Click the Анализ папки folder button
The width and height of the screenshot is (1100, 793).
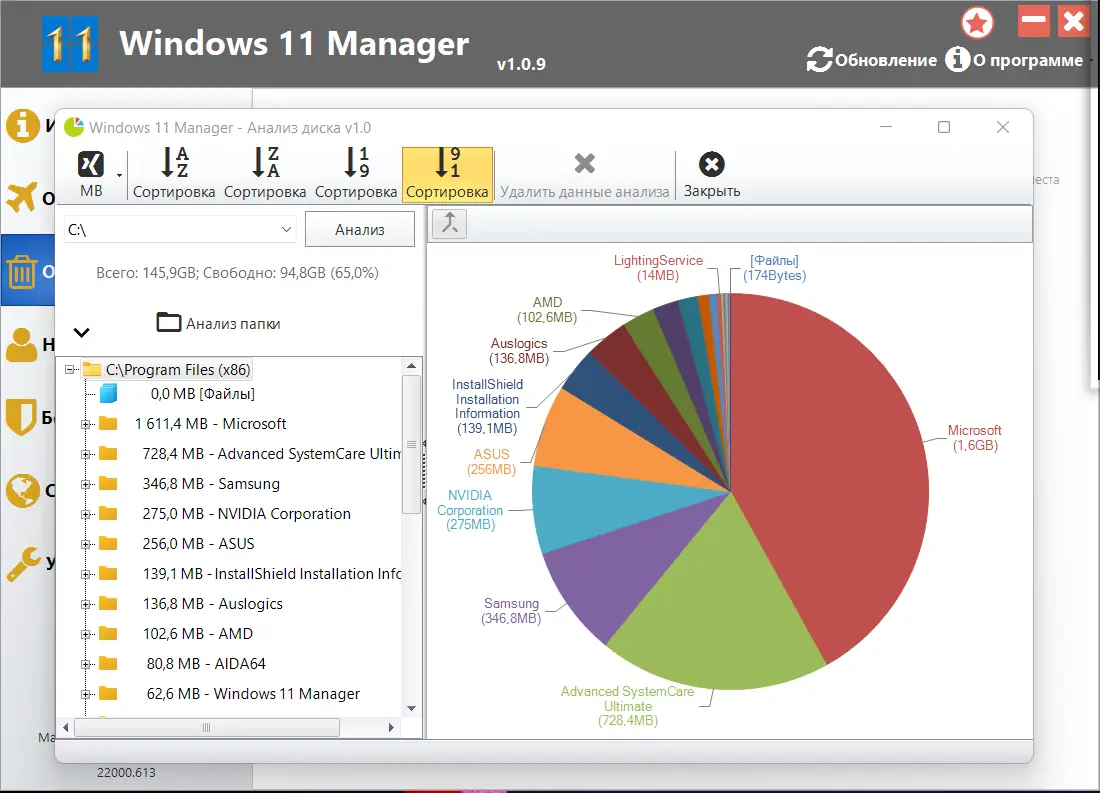coord(218,323)
